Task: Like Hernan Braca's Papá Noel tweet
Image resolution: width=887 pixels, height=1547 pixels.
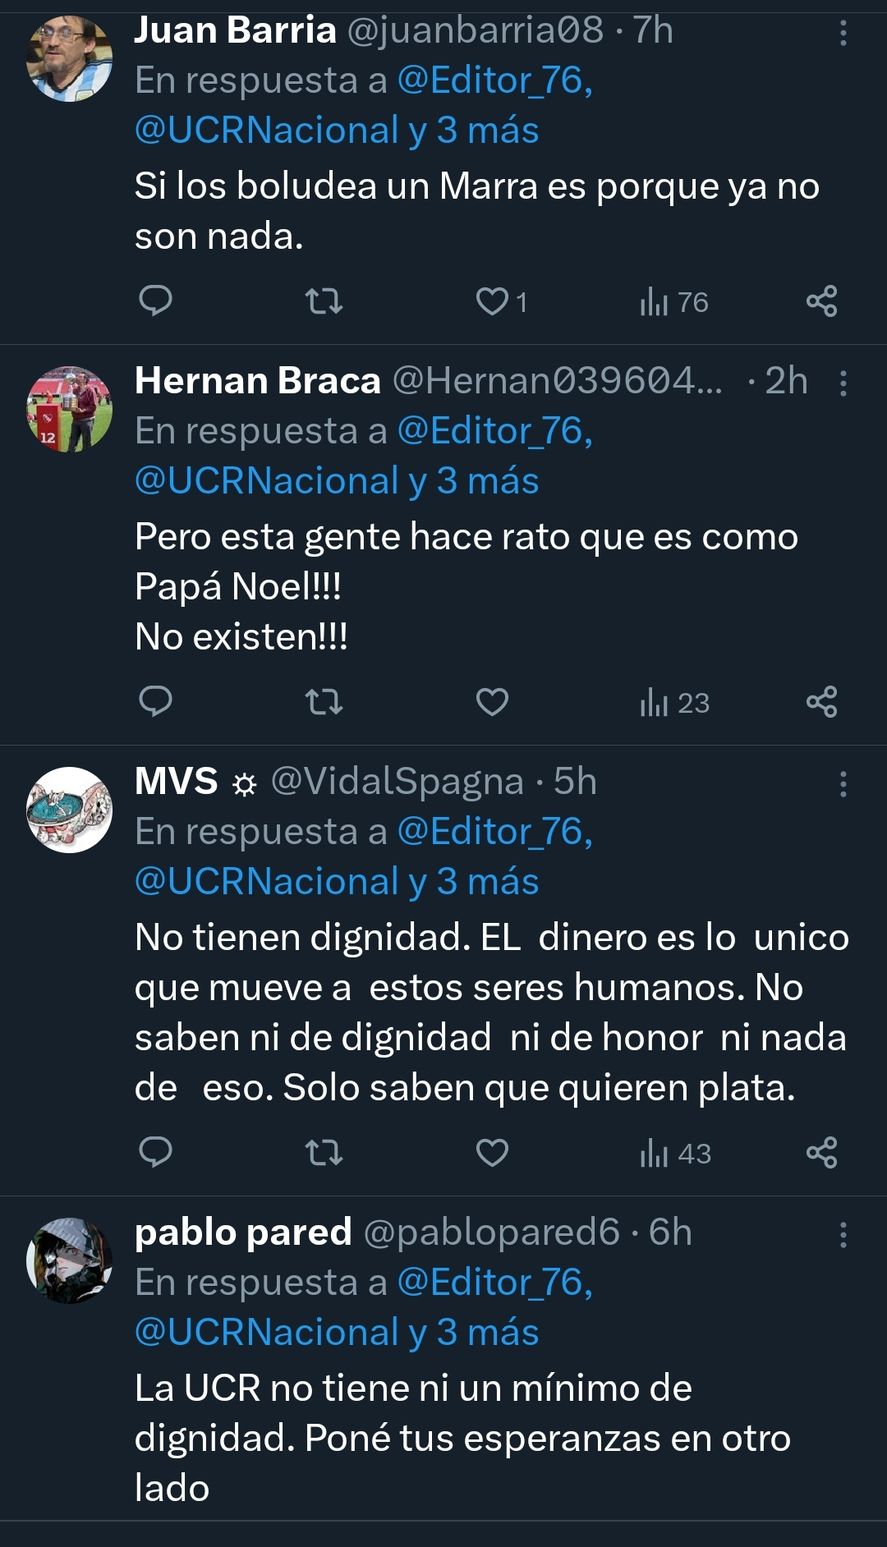Action: tap(492, 702)
